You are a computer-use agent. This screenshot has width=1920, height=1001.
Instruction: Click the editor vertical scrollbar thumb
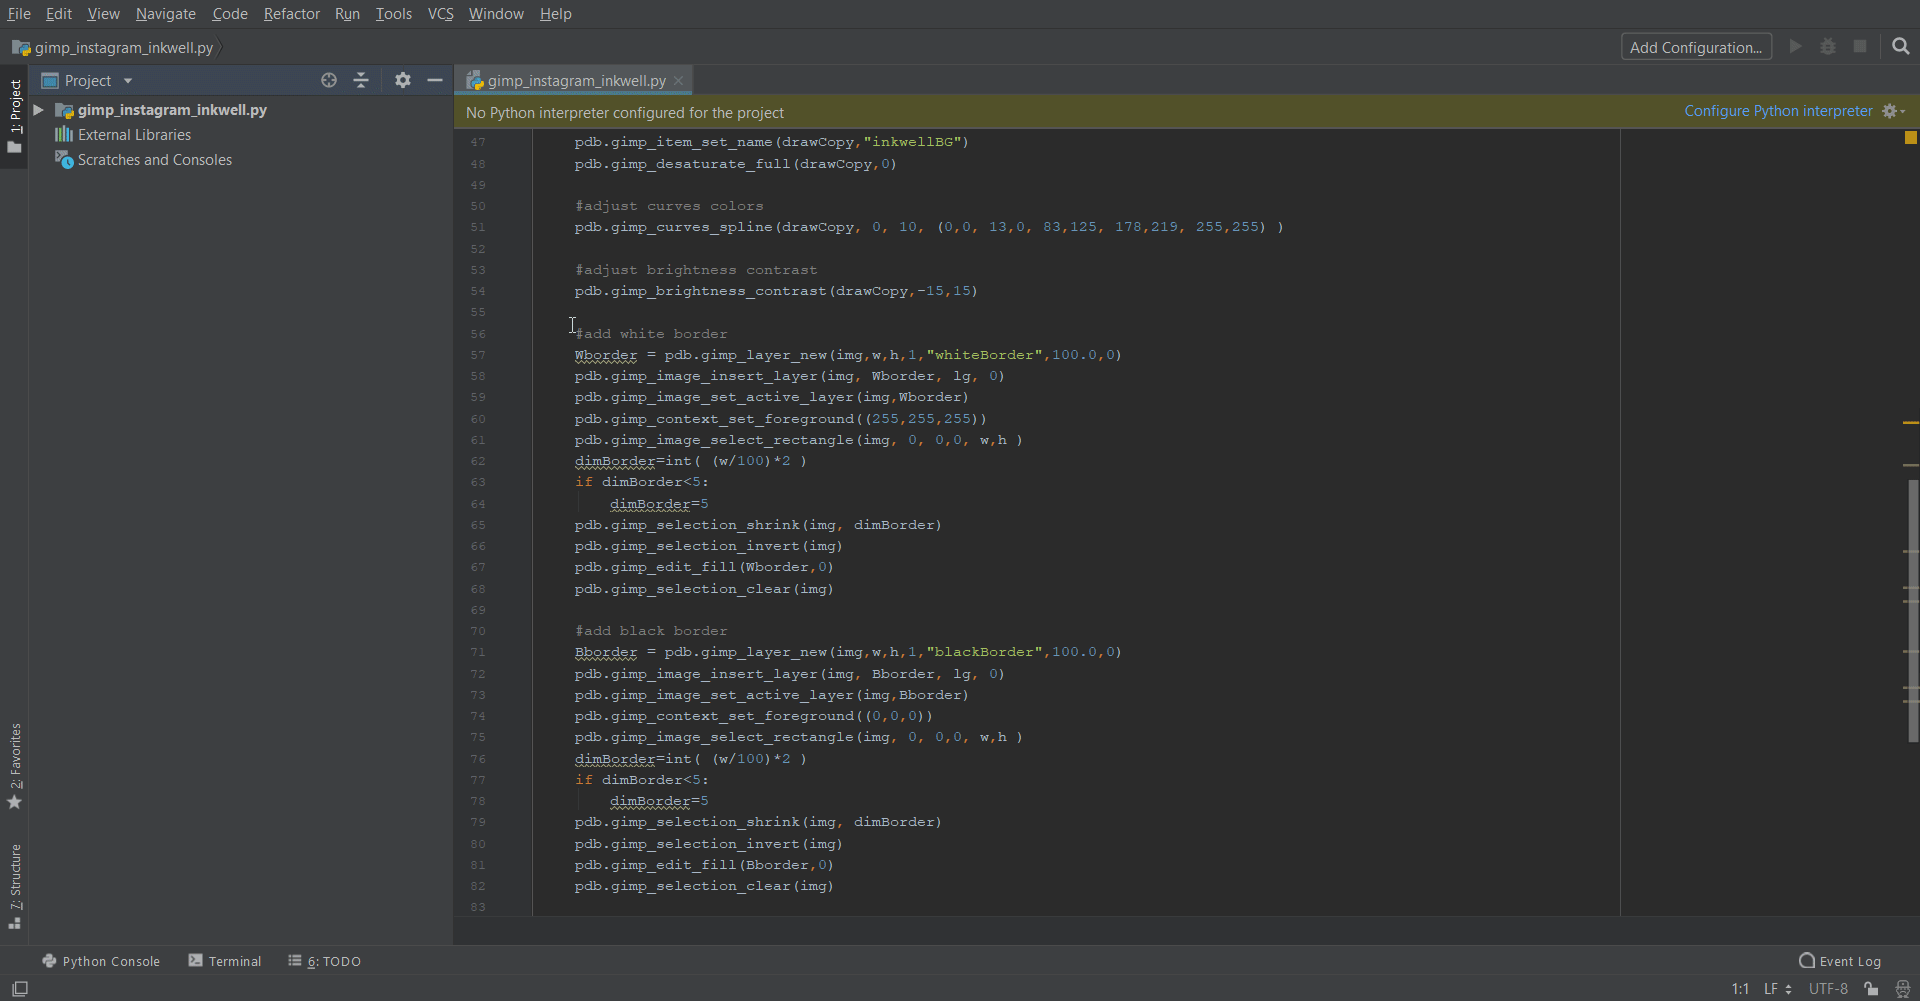(1913, 611)
